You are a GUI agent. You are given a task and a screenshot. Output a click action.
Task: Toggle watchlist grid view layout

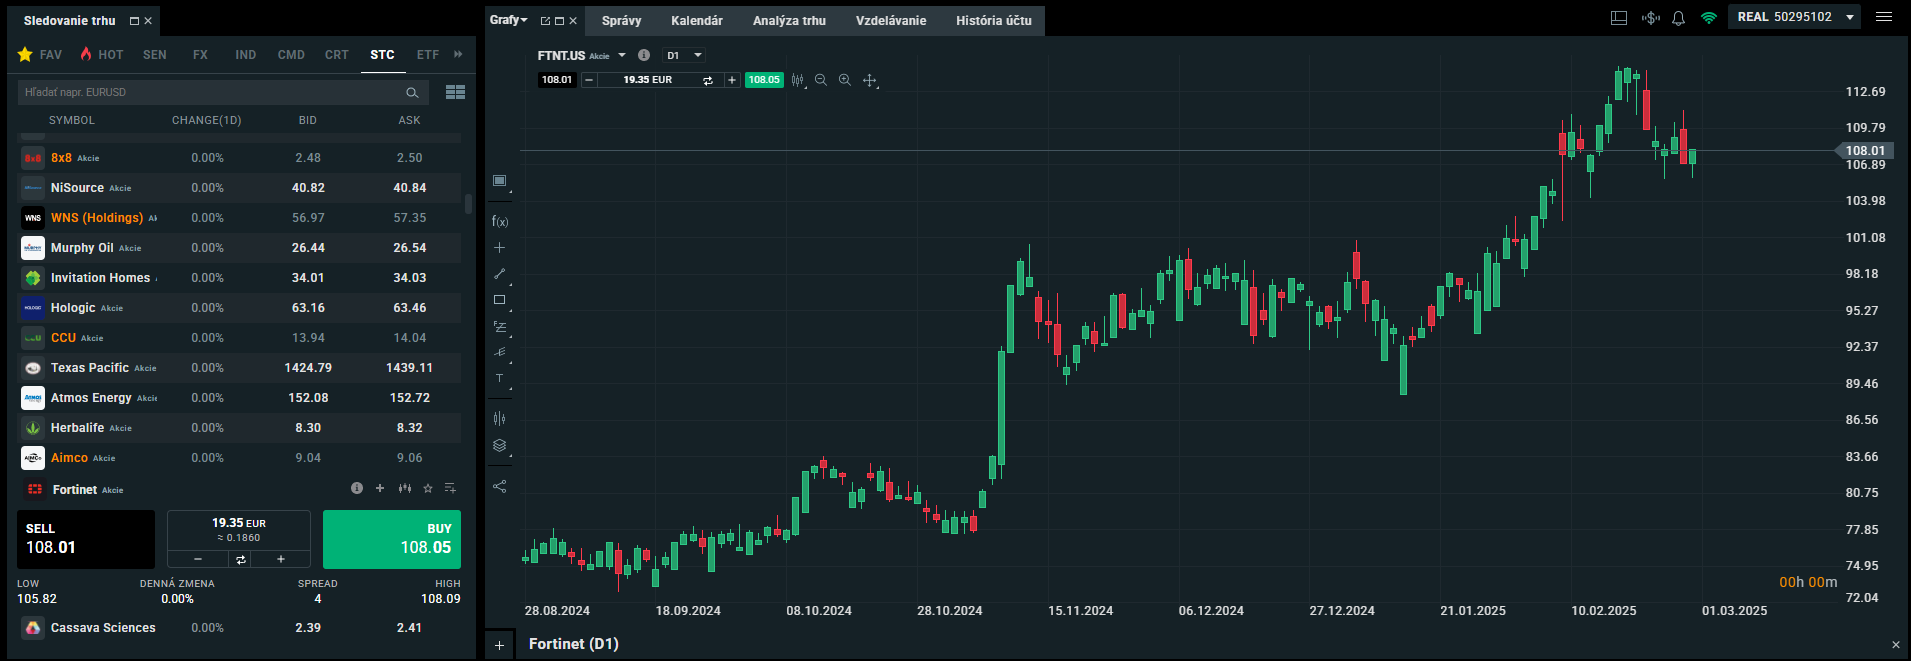click(x=455, y=92)
